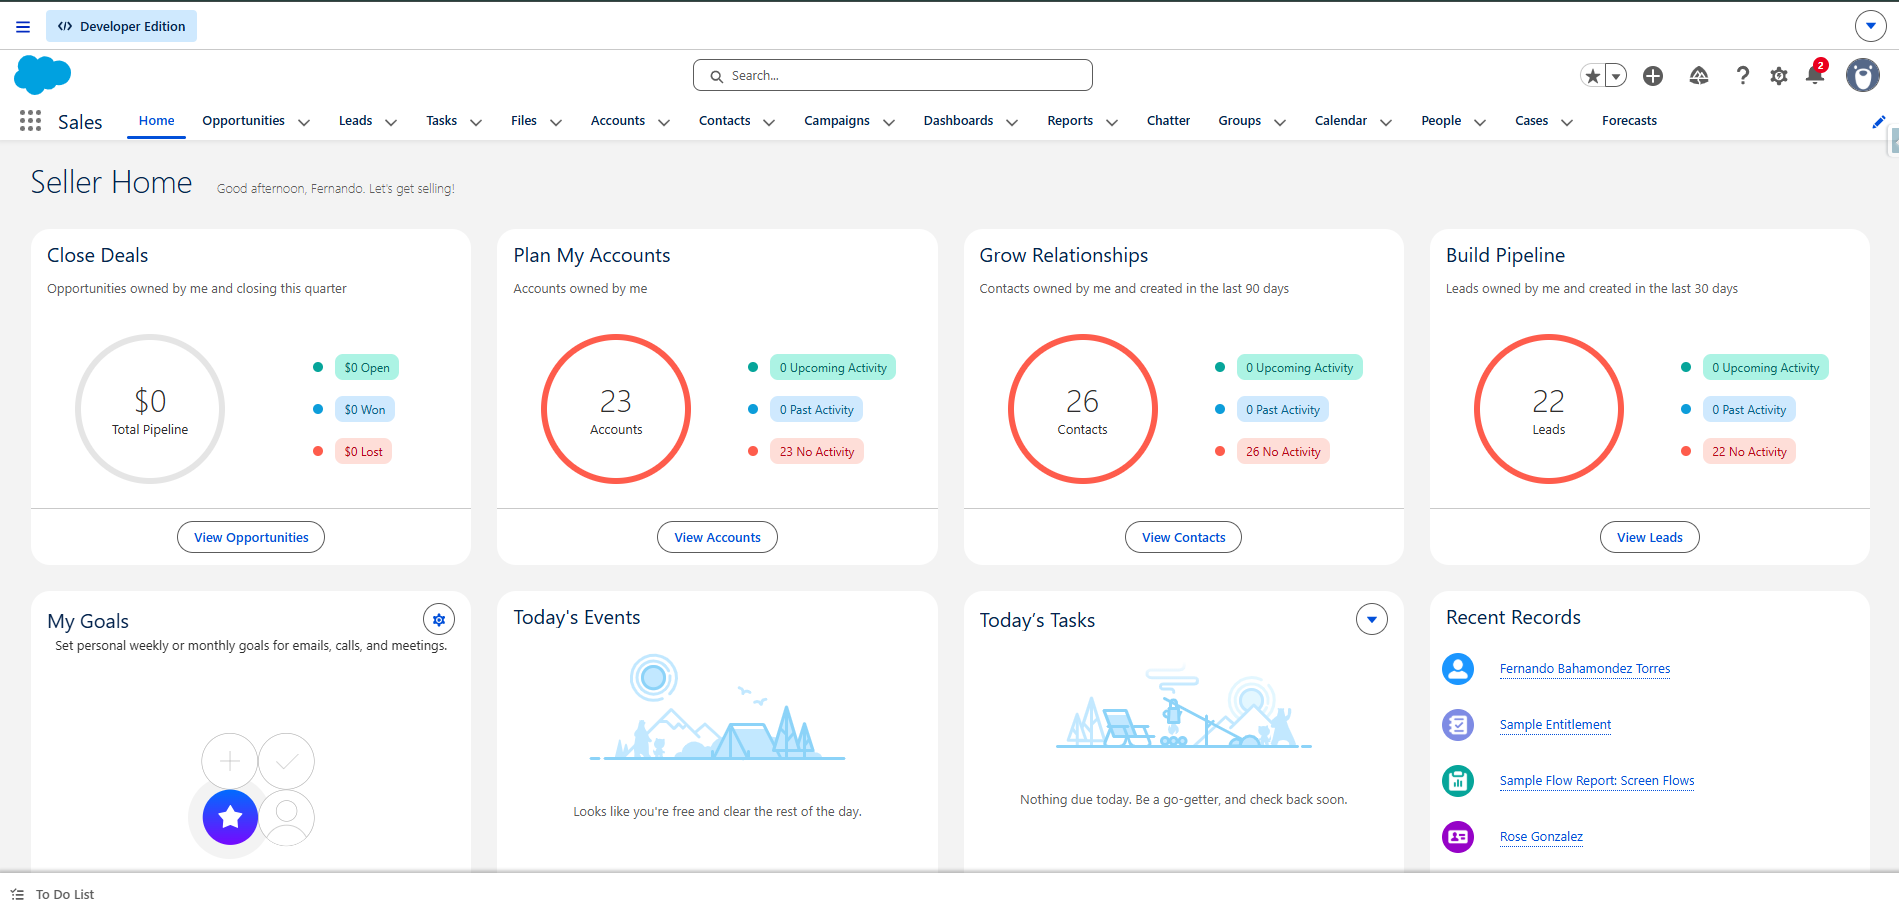Open the user profile avatar
This screenshot has width=1899, height=912.
tap(1862, 75)
